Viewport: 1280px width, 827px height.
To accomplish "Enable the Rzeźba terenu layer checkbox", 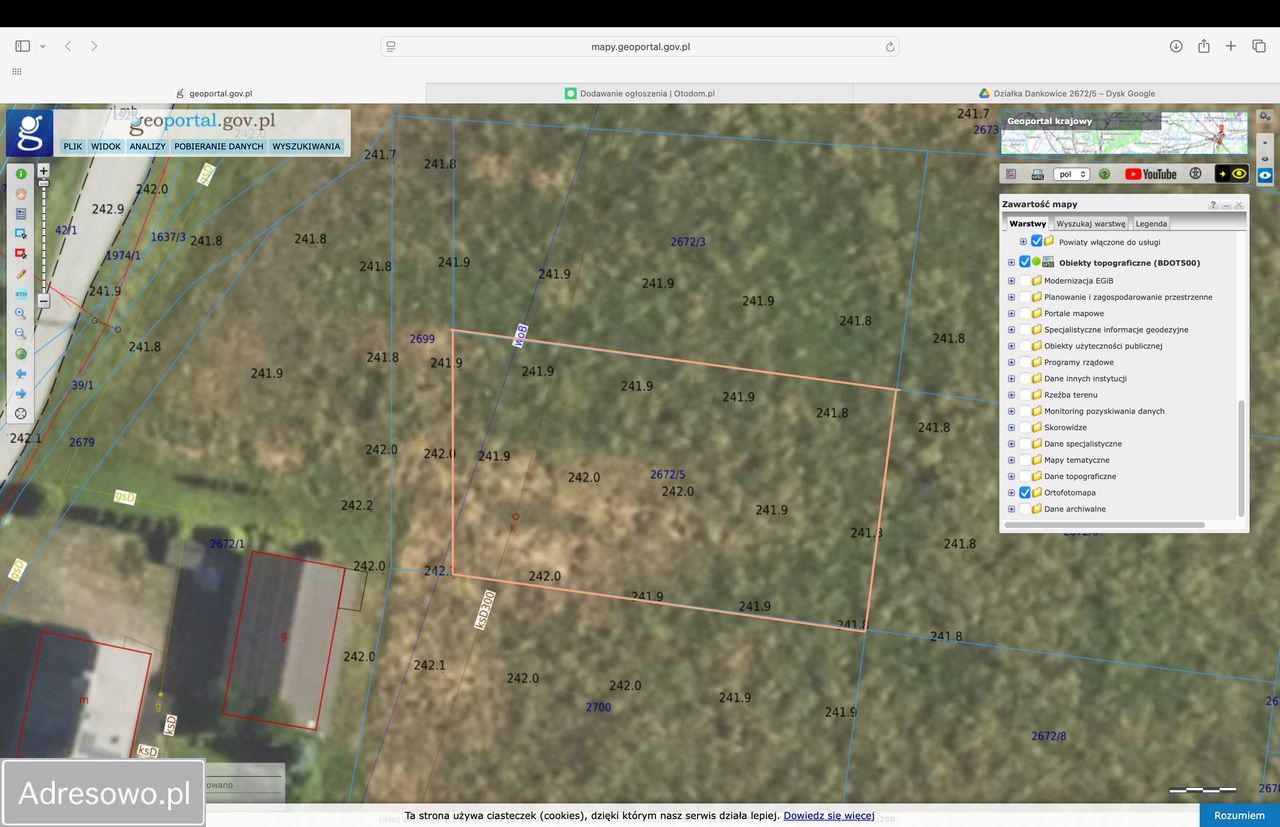I will tap(1025, 395).
